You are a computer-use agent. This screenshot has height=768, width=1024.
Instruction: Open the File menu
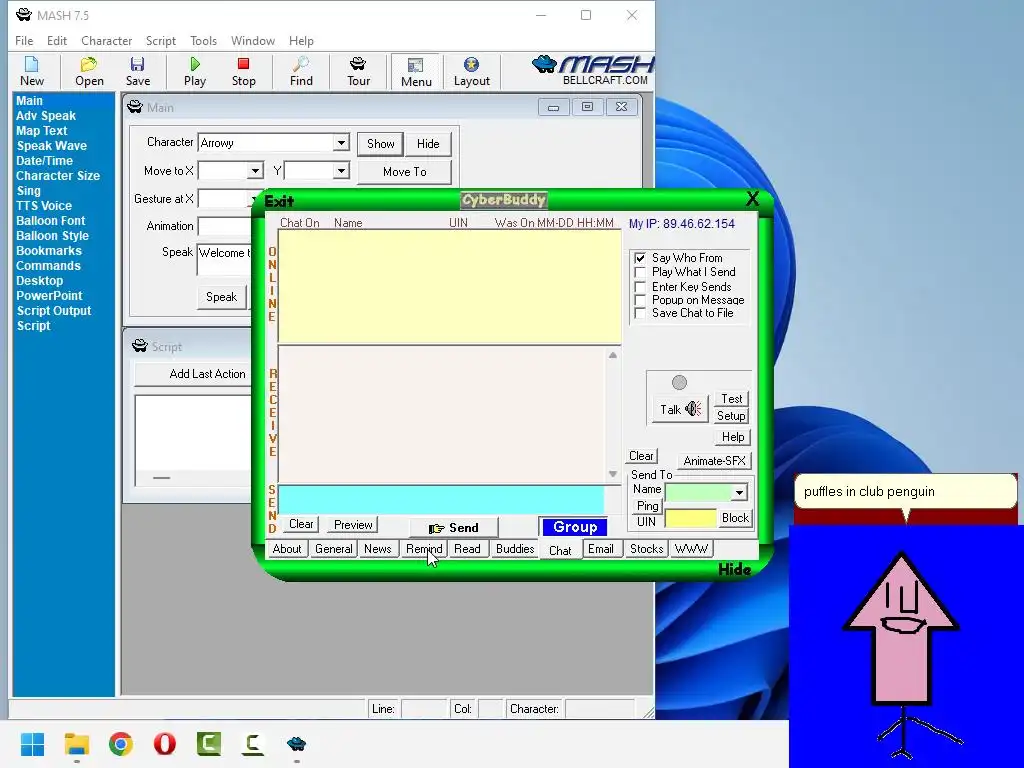(x=24, y=40)
